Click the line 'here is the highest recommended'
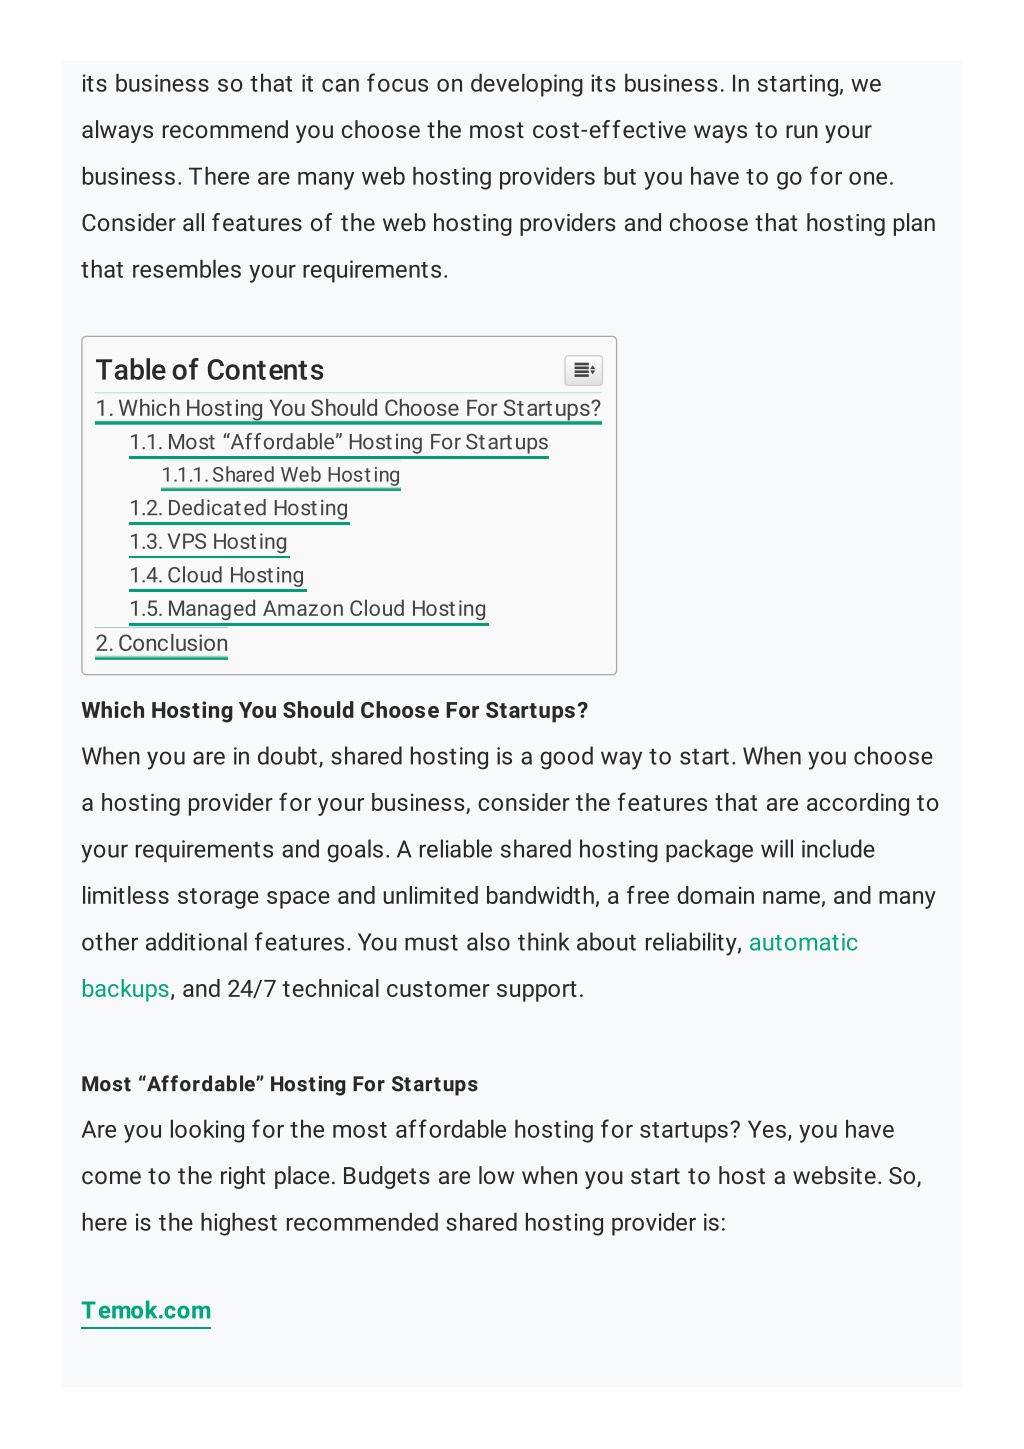Viewport: 1024px width, 1449px height. [x=404, y=1223]
